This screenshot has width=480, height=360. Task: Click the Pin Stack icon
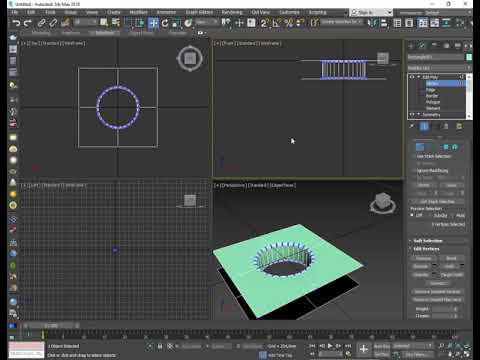click(x=412, y=126)
